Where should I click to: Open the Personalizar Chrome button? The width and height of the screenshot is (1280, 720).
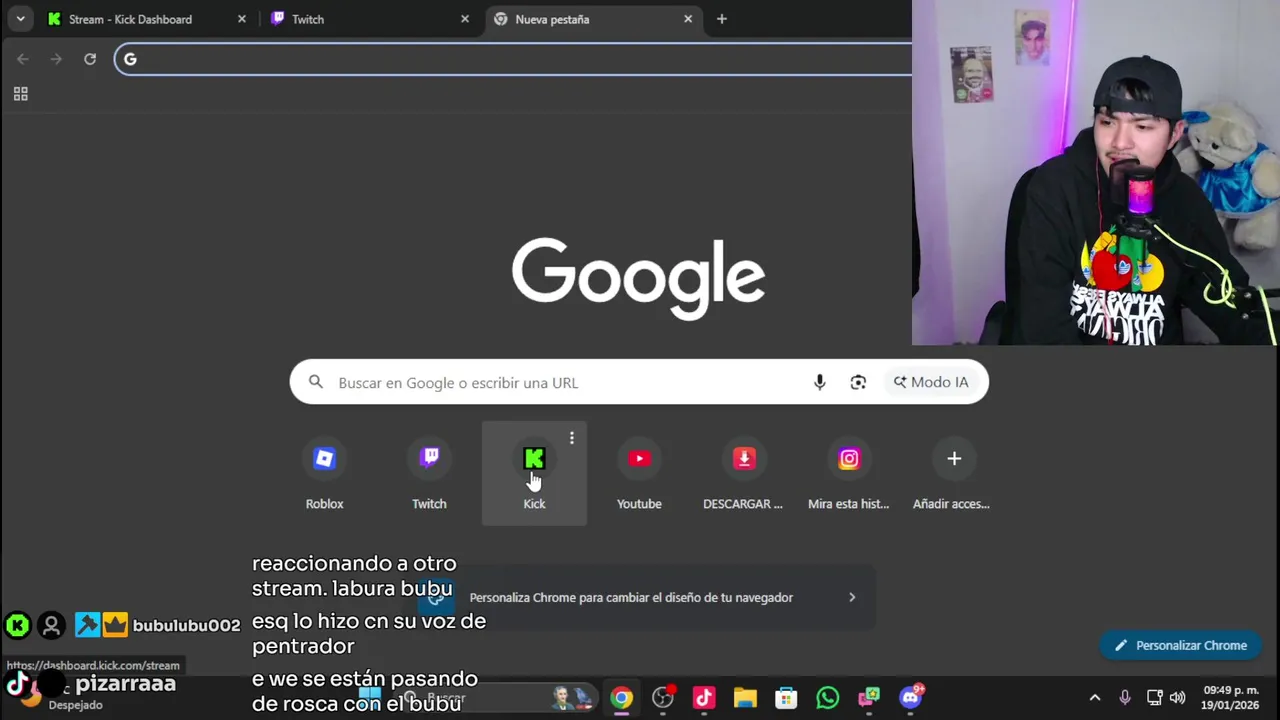pos(1180,645)
